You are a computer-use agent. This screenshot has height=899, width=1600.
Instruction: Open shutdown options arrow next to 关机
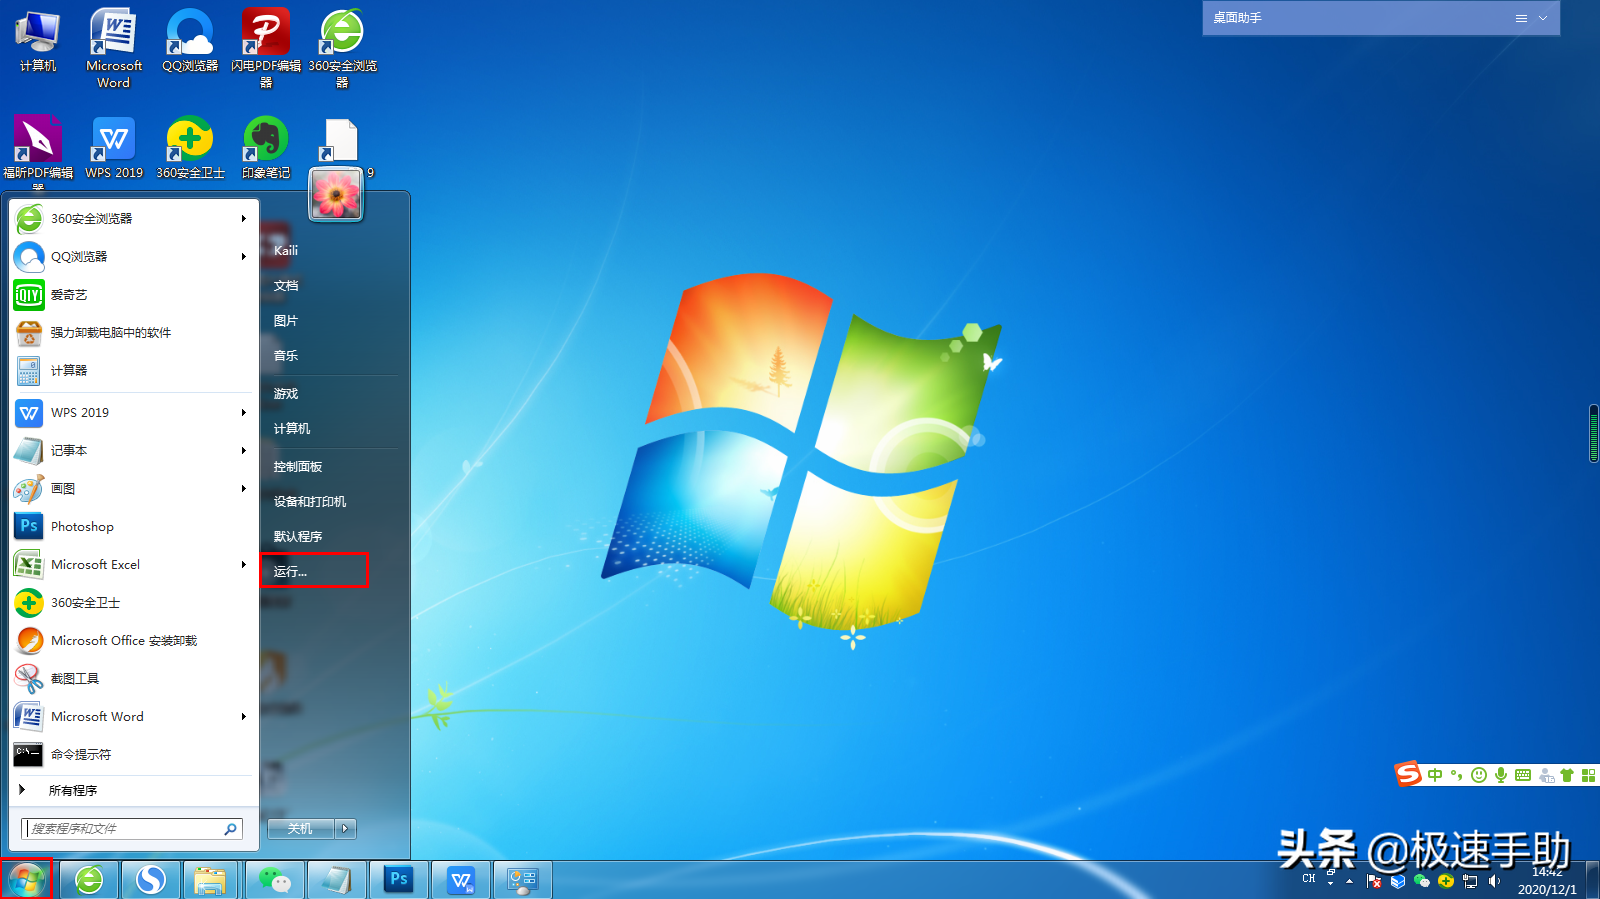tap(345, 828)
